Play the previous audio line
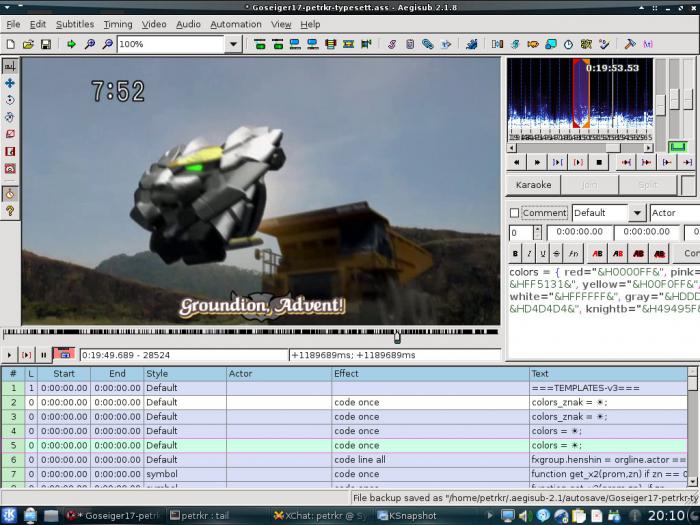Screen dimensions: 700x525 coord(517,162)
